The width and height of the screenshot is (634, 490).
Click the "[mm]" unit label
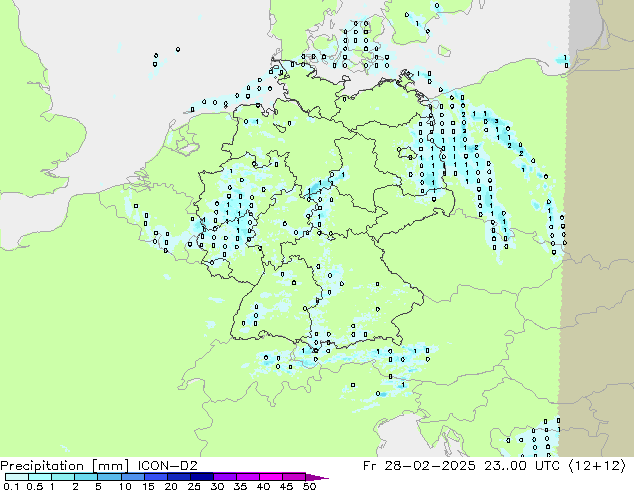point(111,466)
